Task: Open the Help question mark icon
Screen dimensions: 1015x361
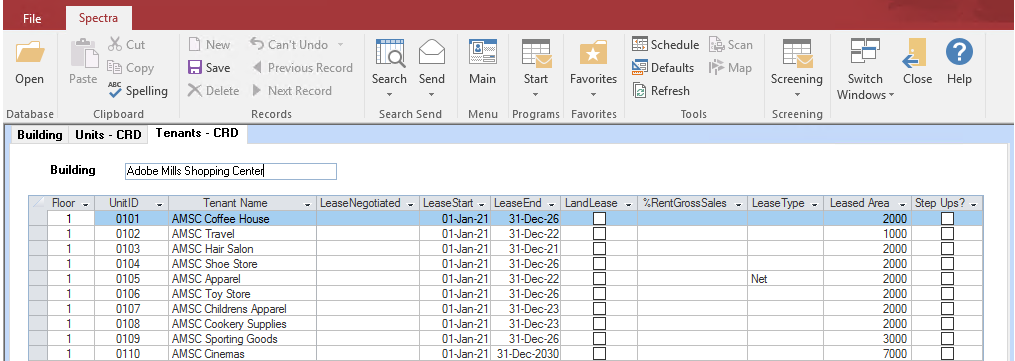Action: tap(959, 52)
